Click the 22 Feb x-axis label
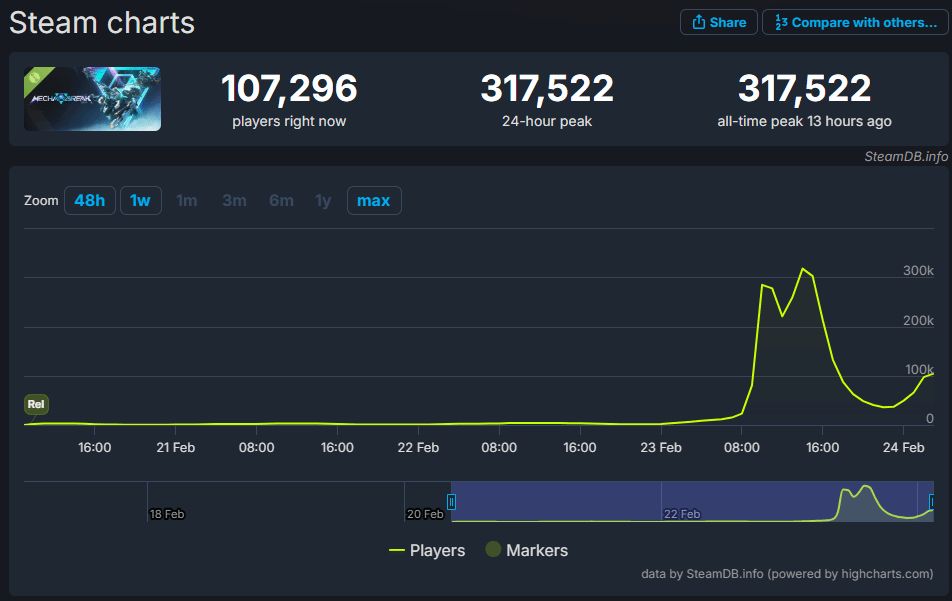 click(x=418, y=447)
